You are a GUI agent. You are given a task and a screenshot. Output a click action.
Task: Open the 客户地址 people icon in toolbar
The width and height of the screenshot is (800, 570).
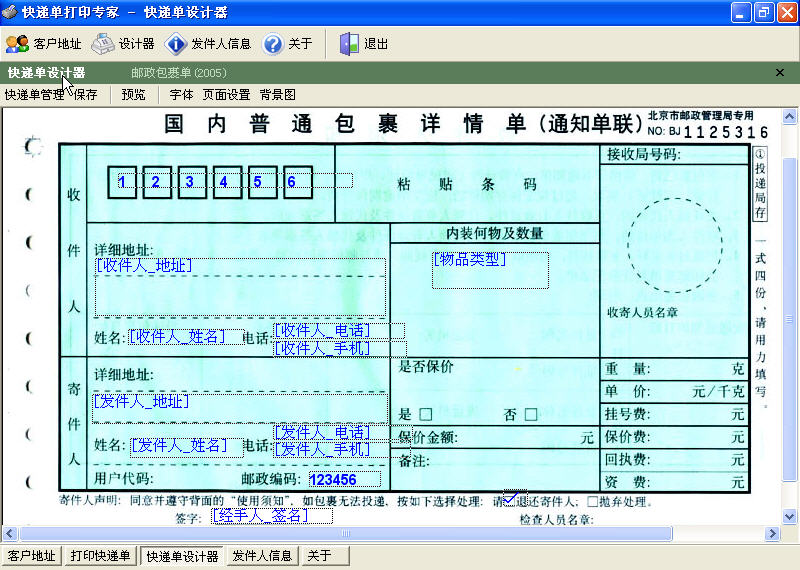[x=17, y=44]
